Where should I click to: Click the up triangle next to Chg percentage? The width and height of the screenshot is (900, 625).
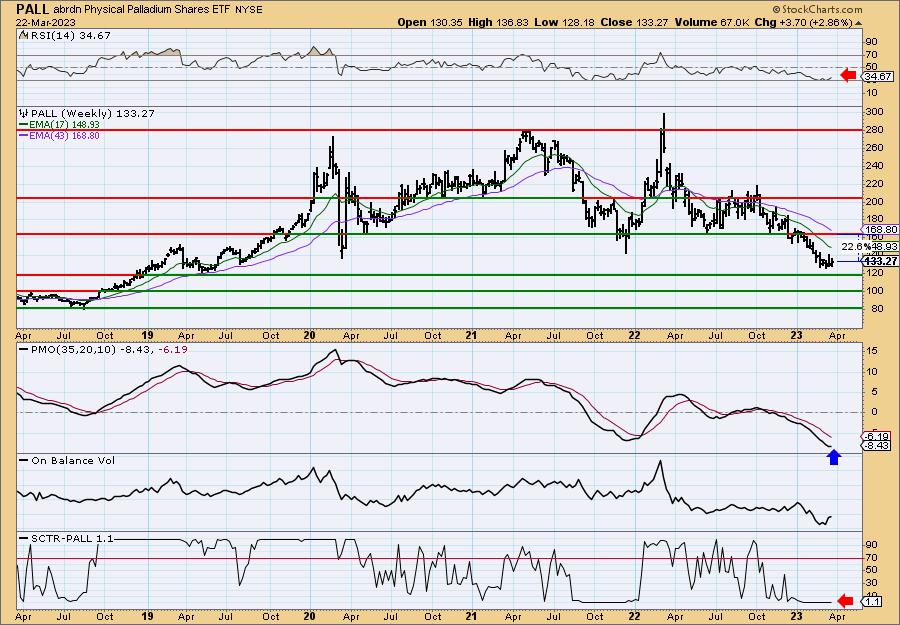pos(858,23)
